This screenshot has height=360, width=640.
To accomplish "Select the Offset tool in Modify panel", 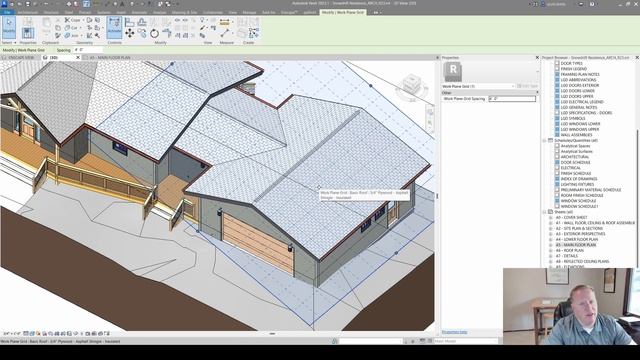I will pos(142,22).
